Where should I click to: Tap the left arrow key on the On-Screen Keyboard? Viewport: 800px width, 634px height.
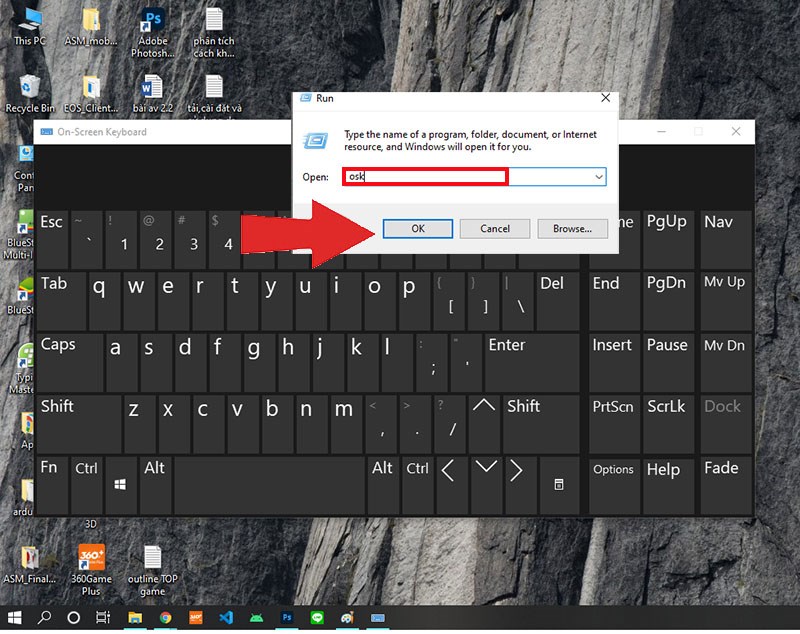coord(451,485)
